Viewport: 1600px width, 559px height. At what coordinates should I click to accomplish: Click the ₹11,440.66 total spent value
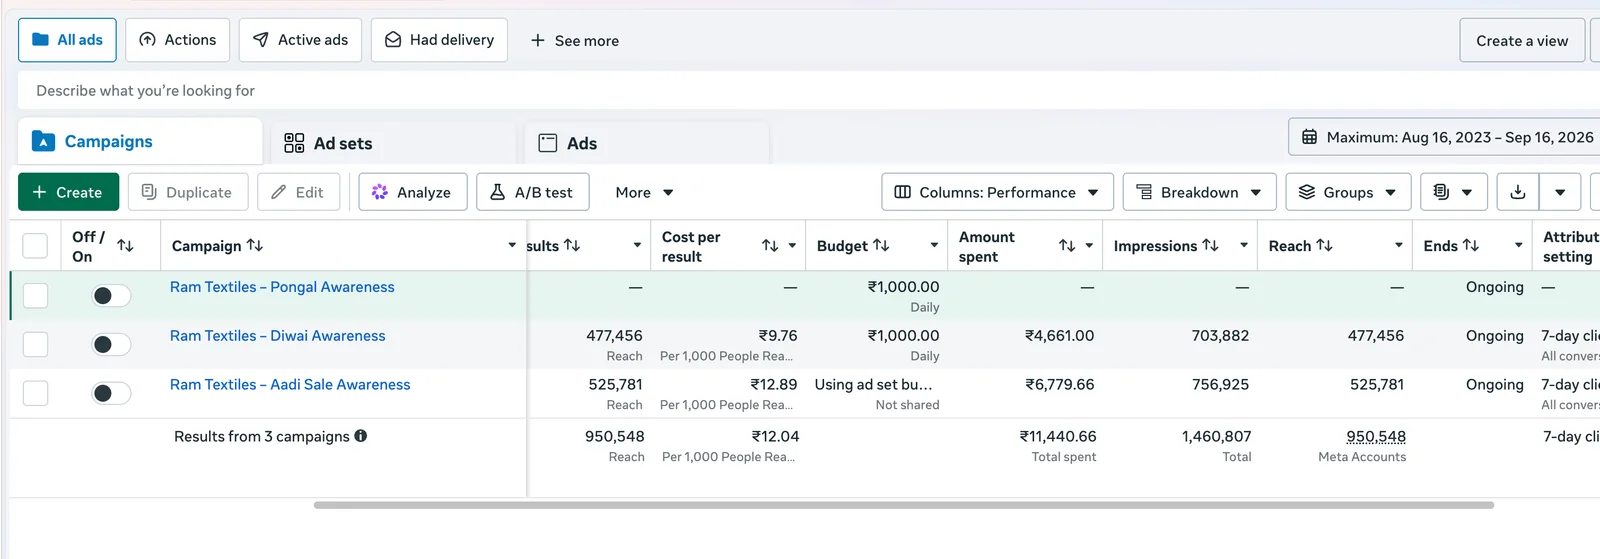(x=1058, y=437)
